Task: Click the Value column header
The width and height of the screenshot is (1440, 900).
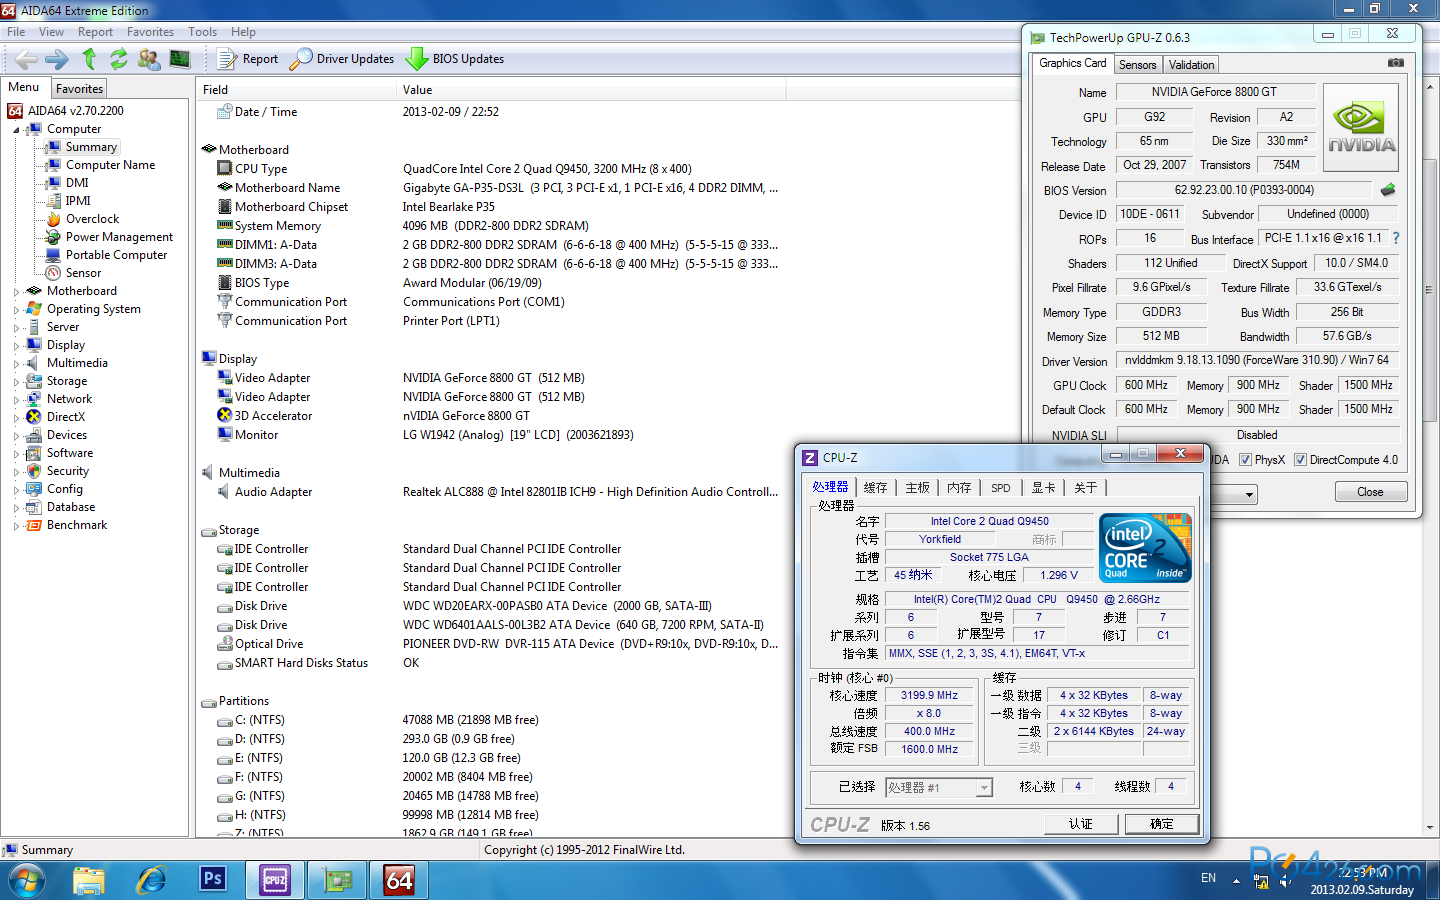Action: (x=590, y=90)
